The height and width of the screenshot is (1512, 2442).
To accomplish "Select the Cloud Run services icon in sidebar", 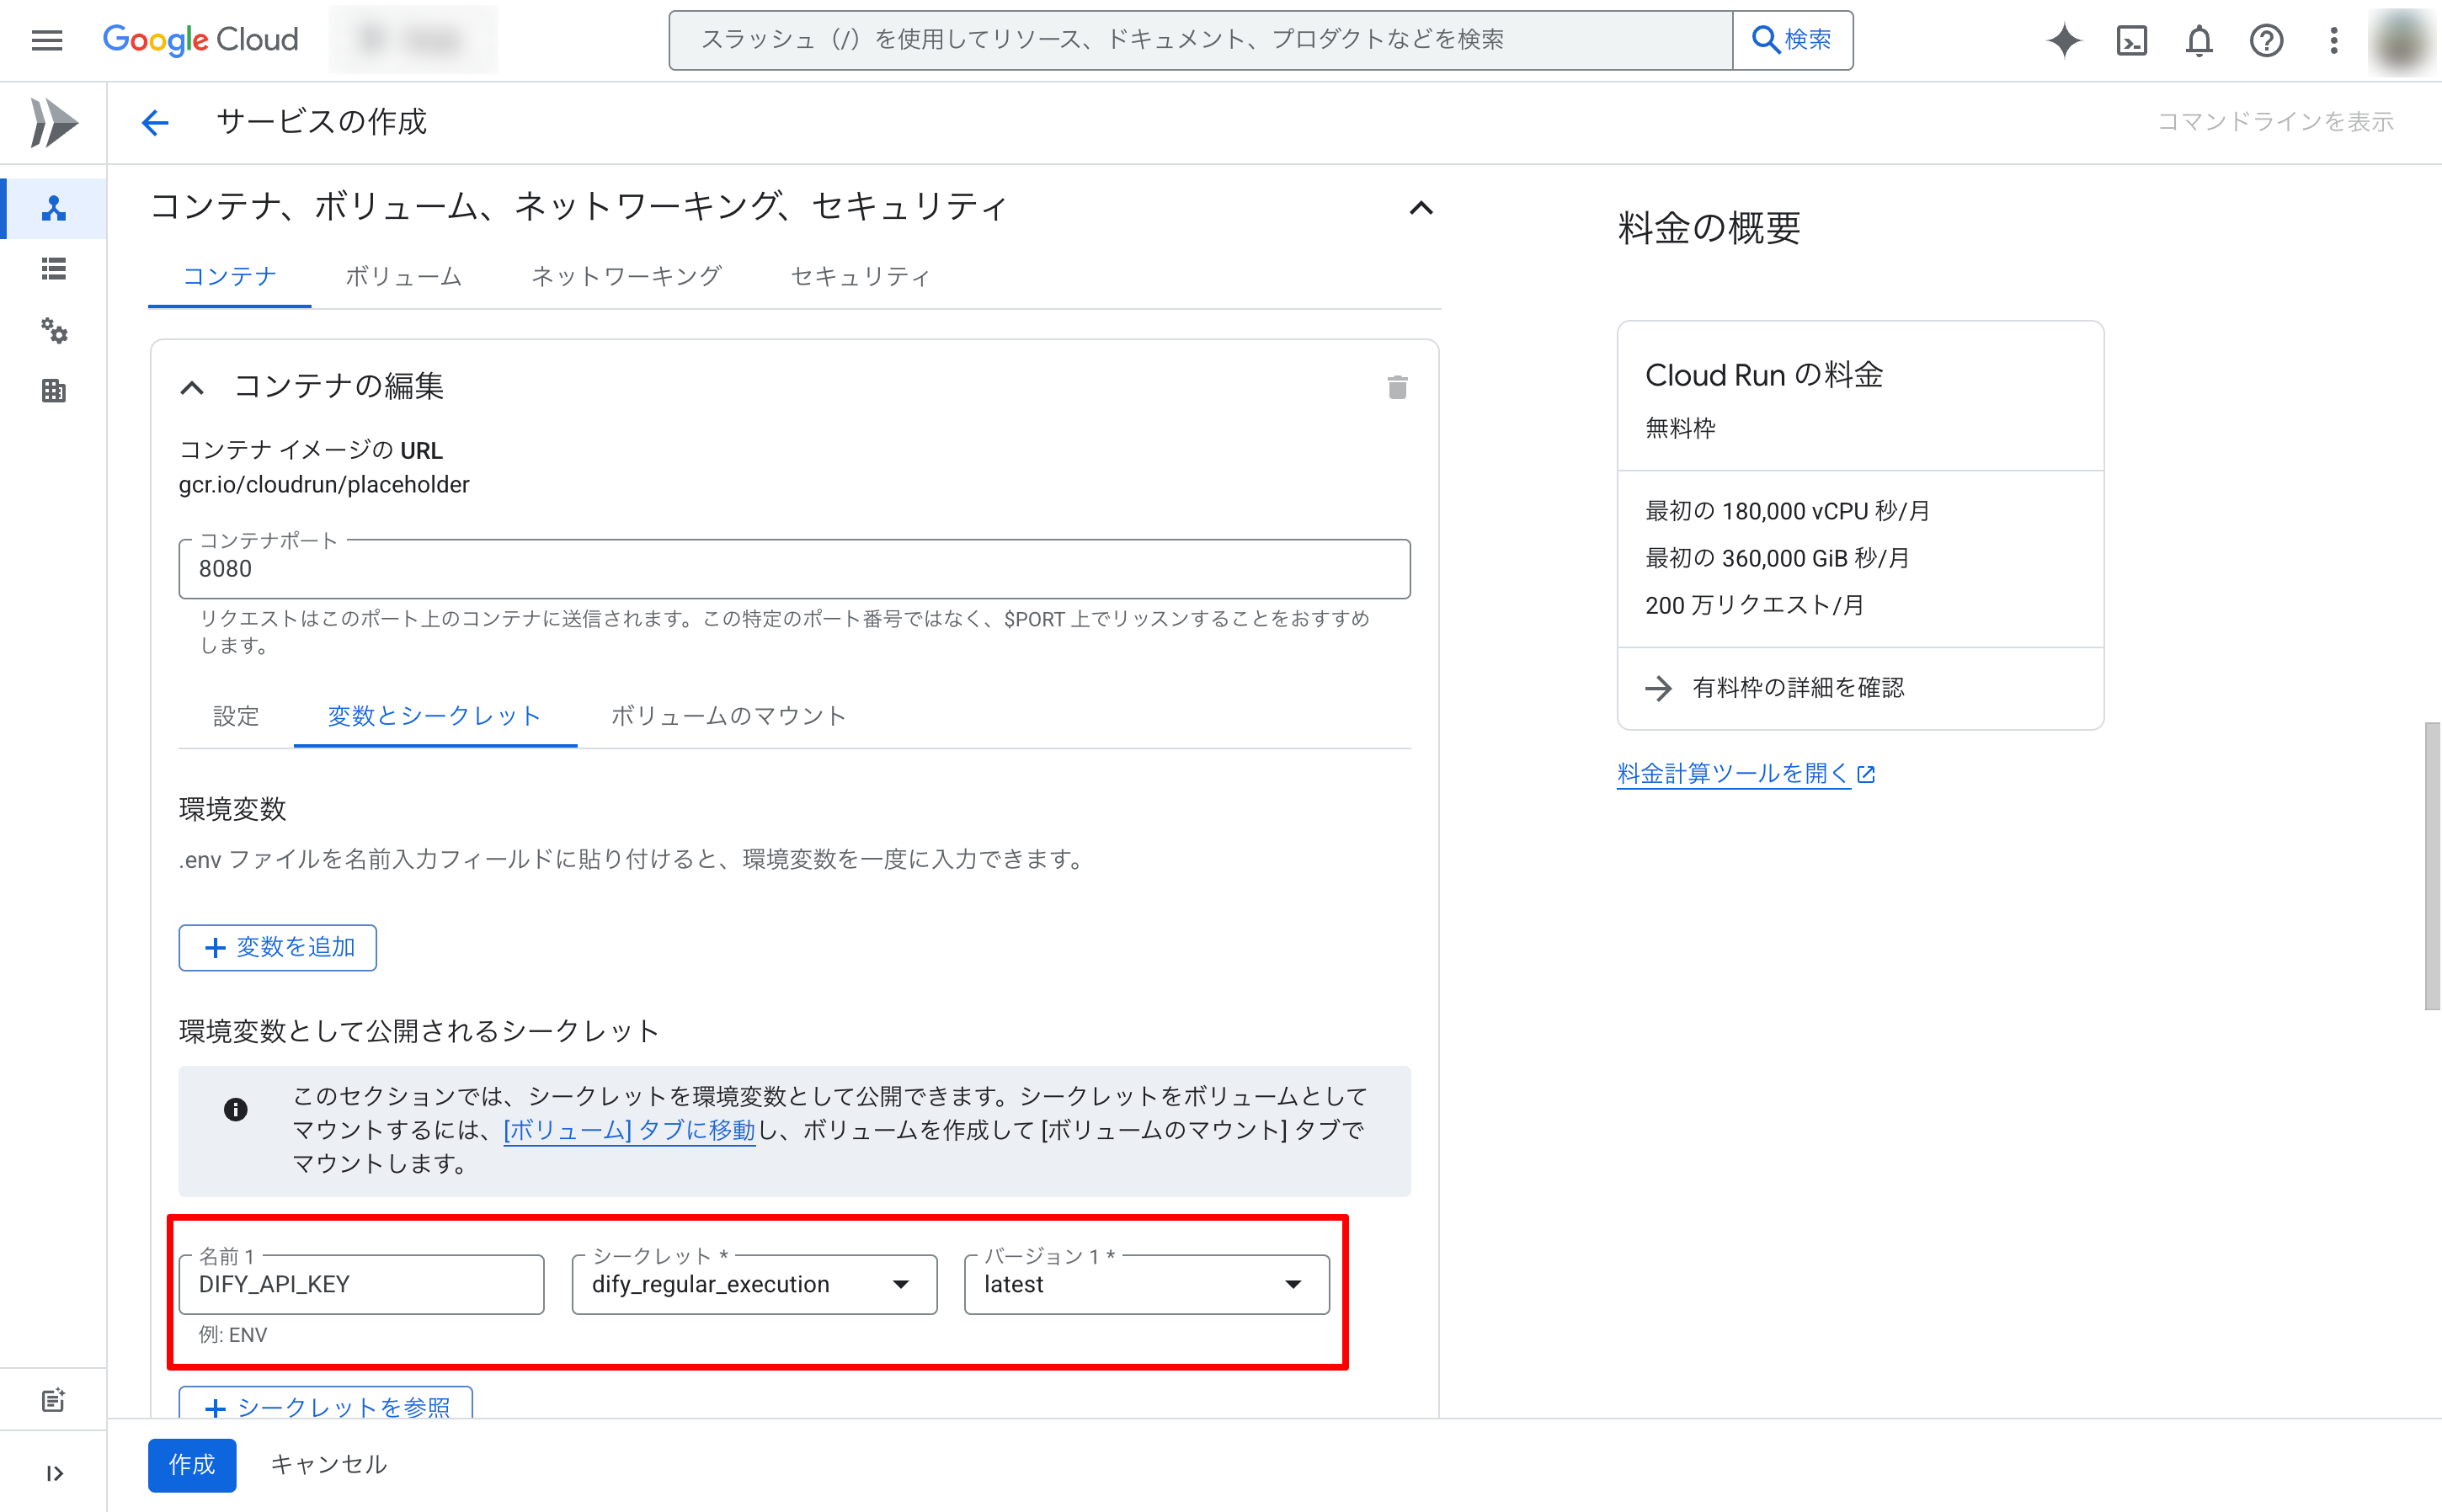I will click(x=54, y=208).
